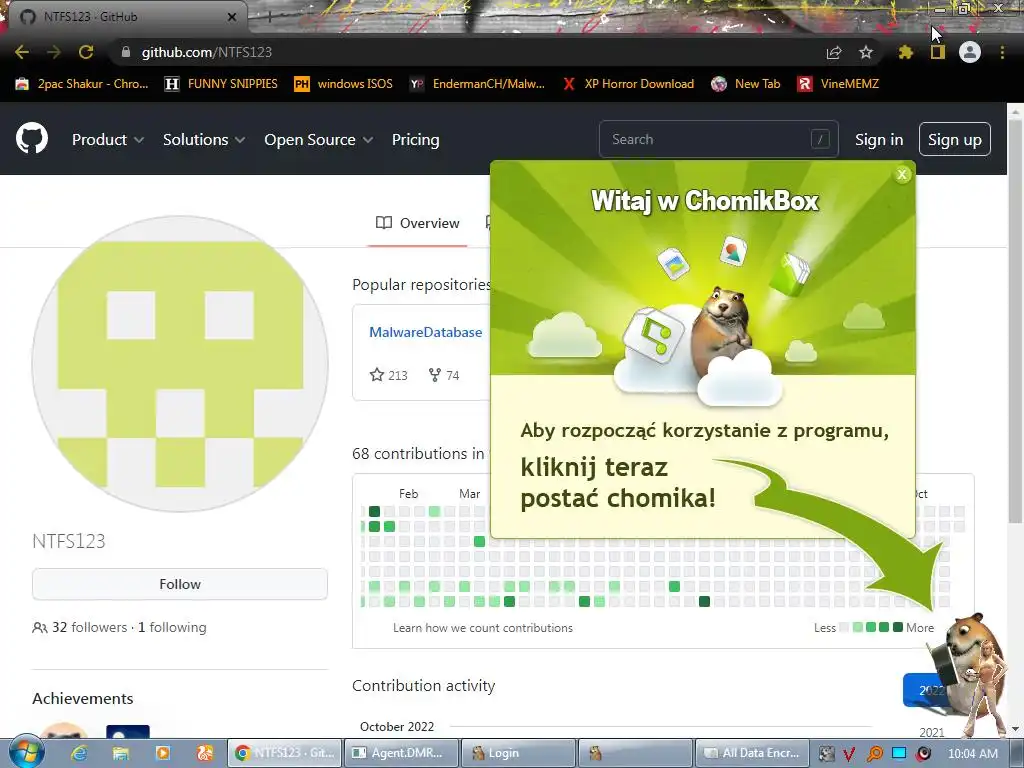Open UC Browser from the taskbar
Viewport: 1024px width, 768px height.
[204, 753]
